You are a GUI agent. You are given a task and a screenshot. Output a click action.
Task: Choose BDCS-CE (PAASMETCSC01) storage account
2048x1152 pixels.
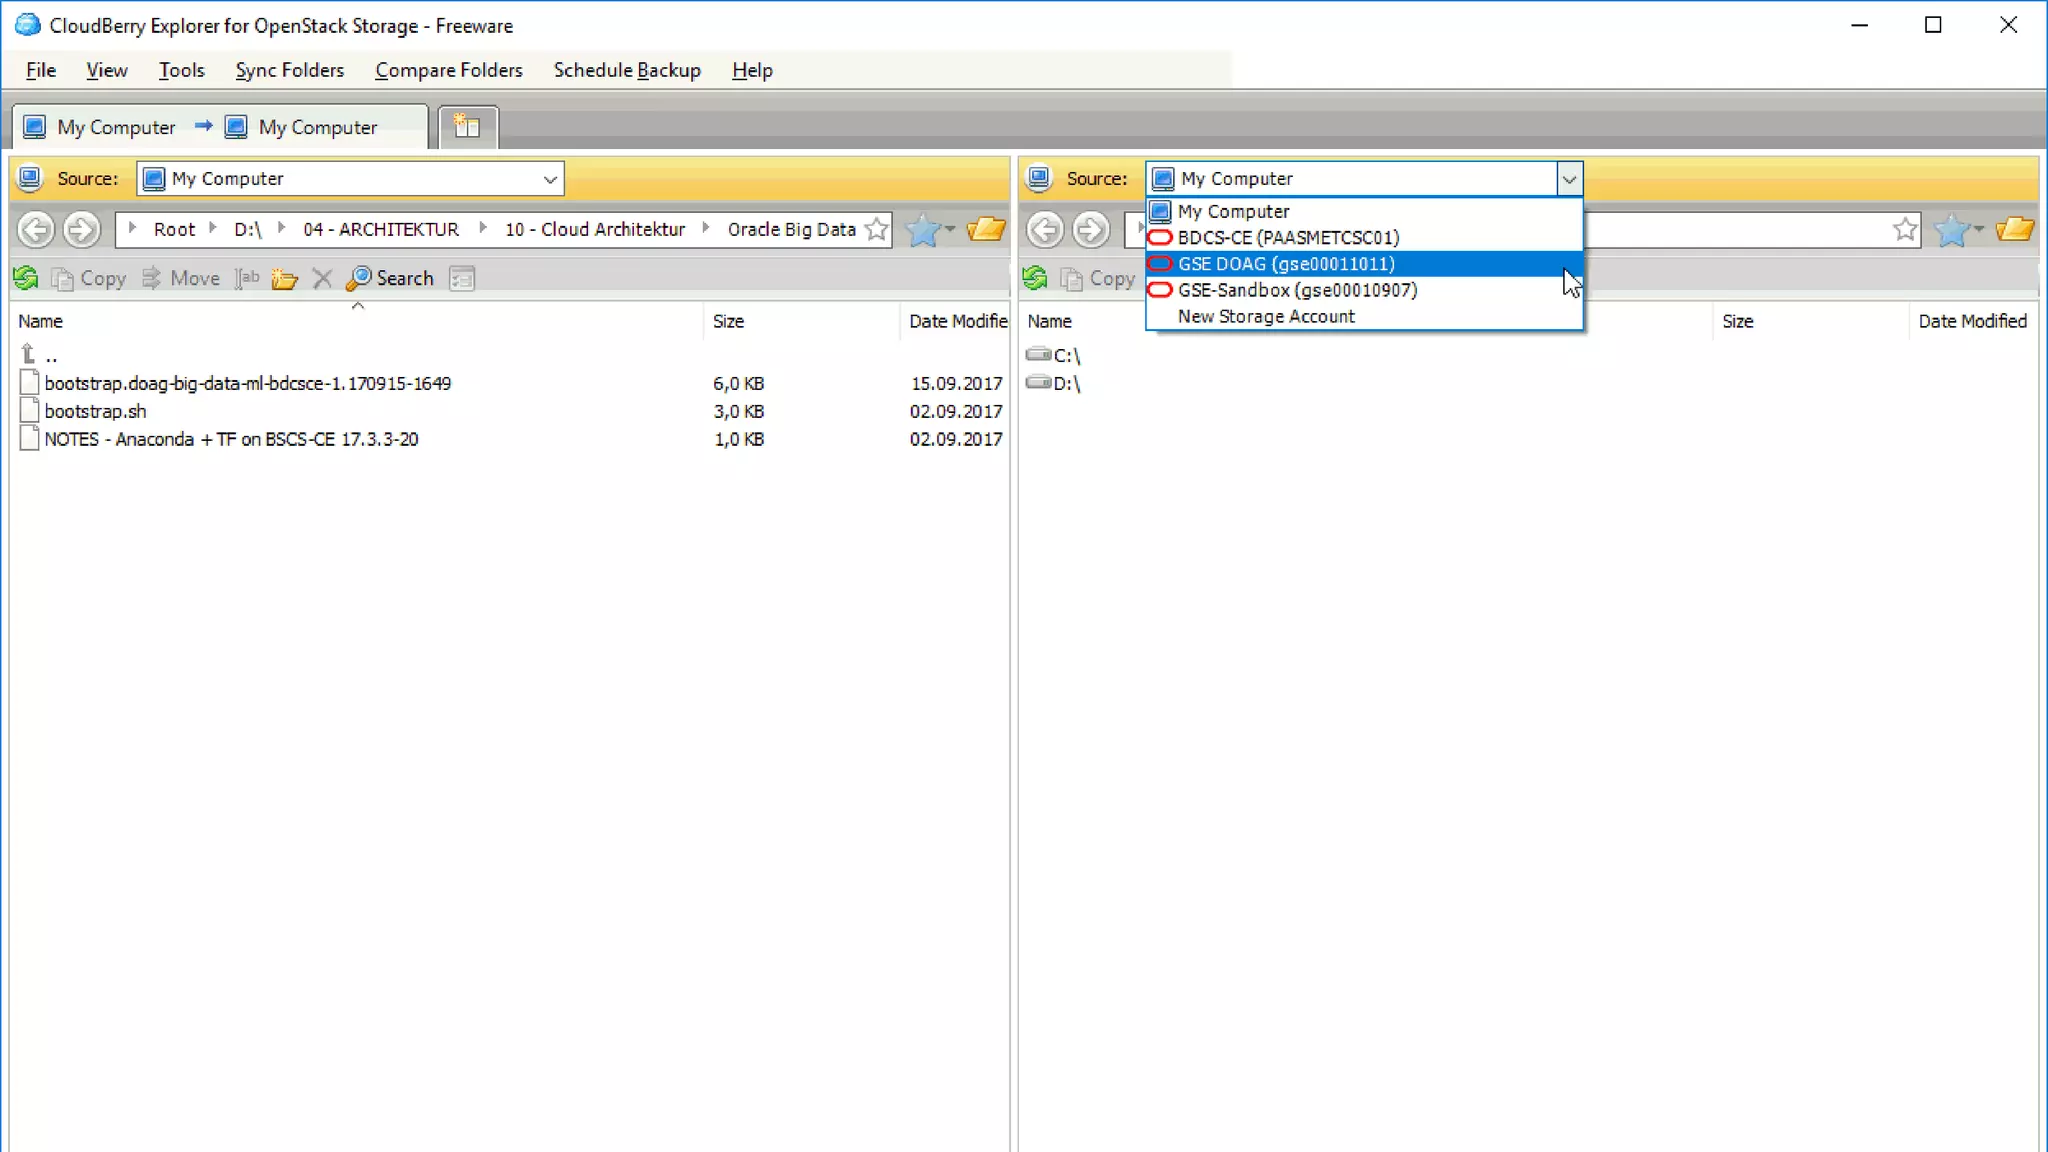(1288, 238)
